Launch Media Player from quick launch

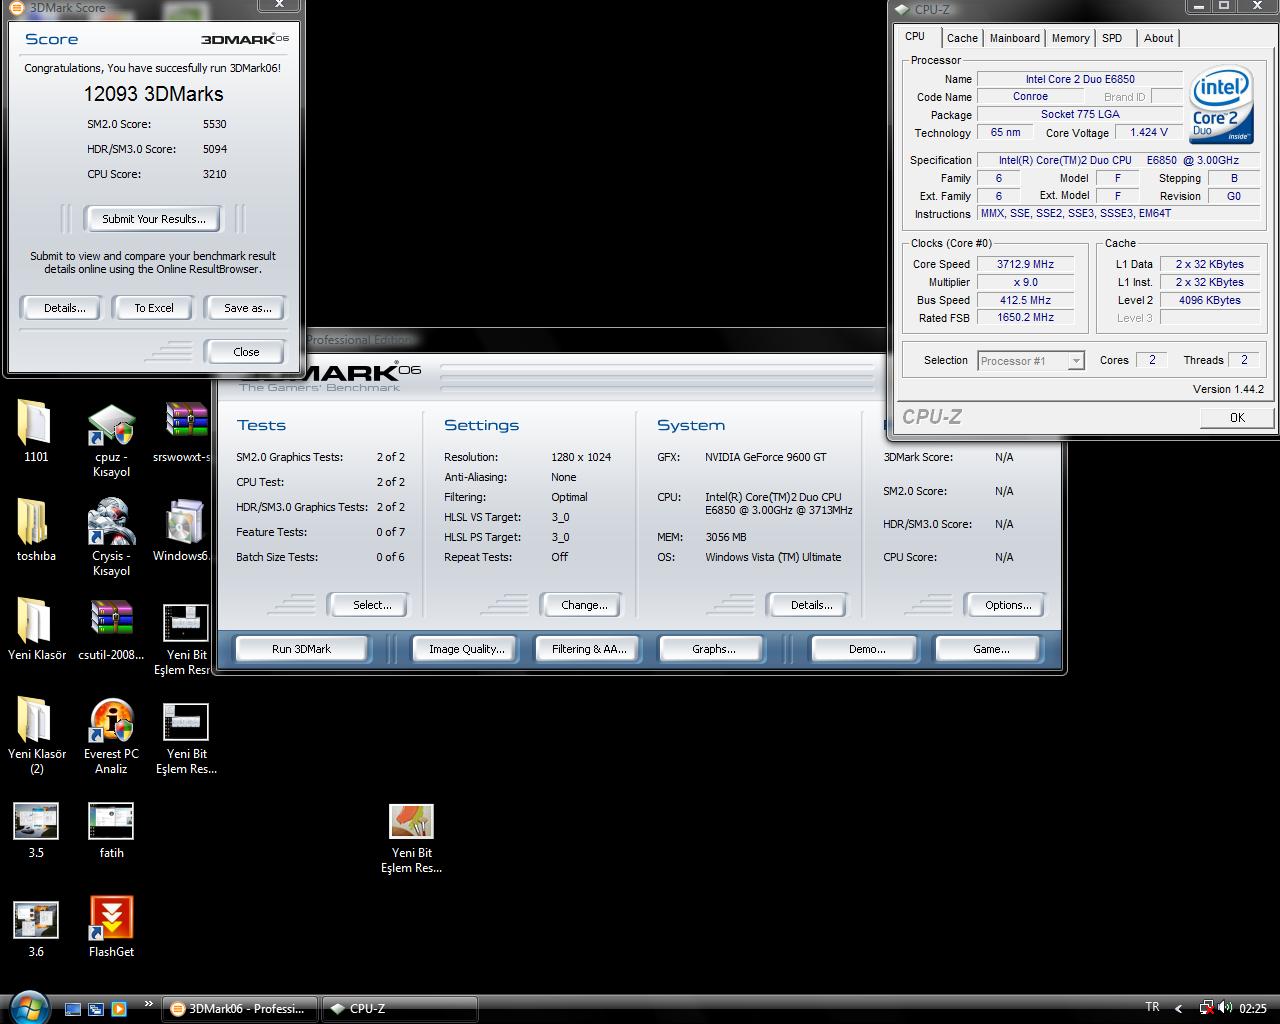tap(119, 1009)
